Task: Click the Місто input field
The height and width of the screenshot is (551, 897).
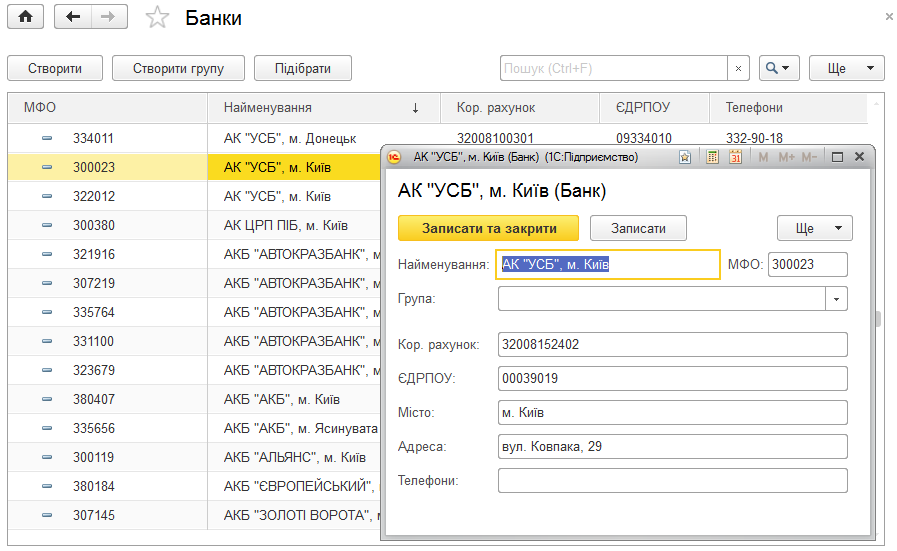Action: tap(673, 413)
